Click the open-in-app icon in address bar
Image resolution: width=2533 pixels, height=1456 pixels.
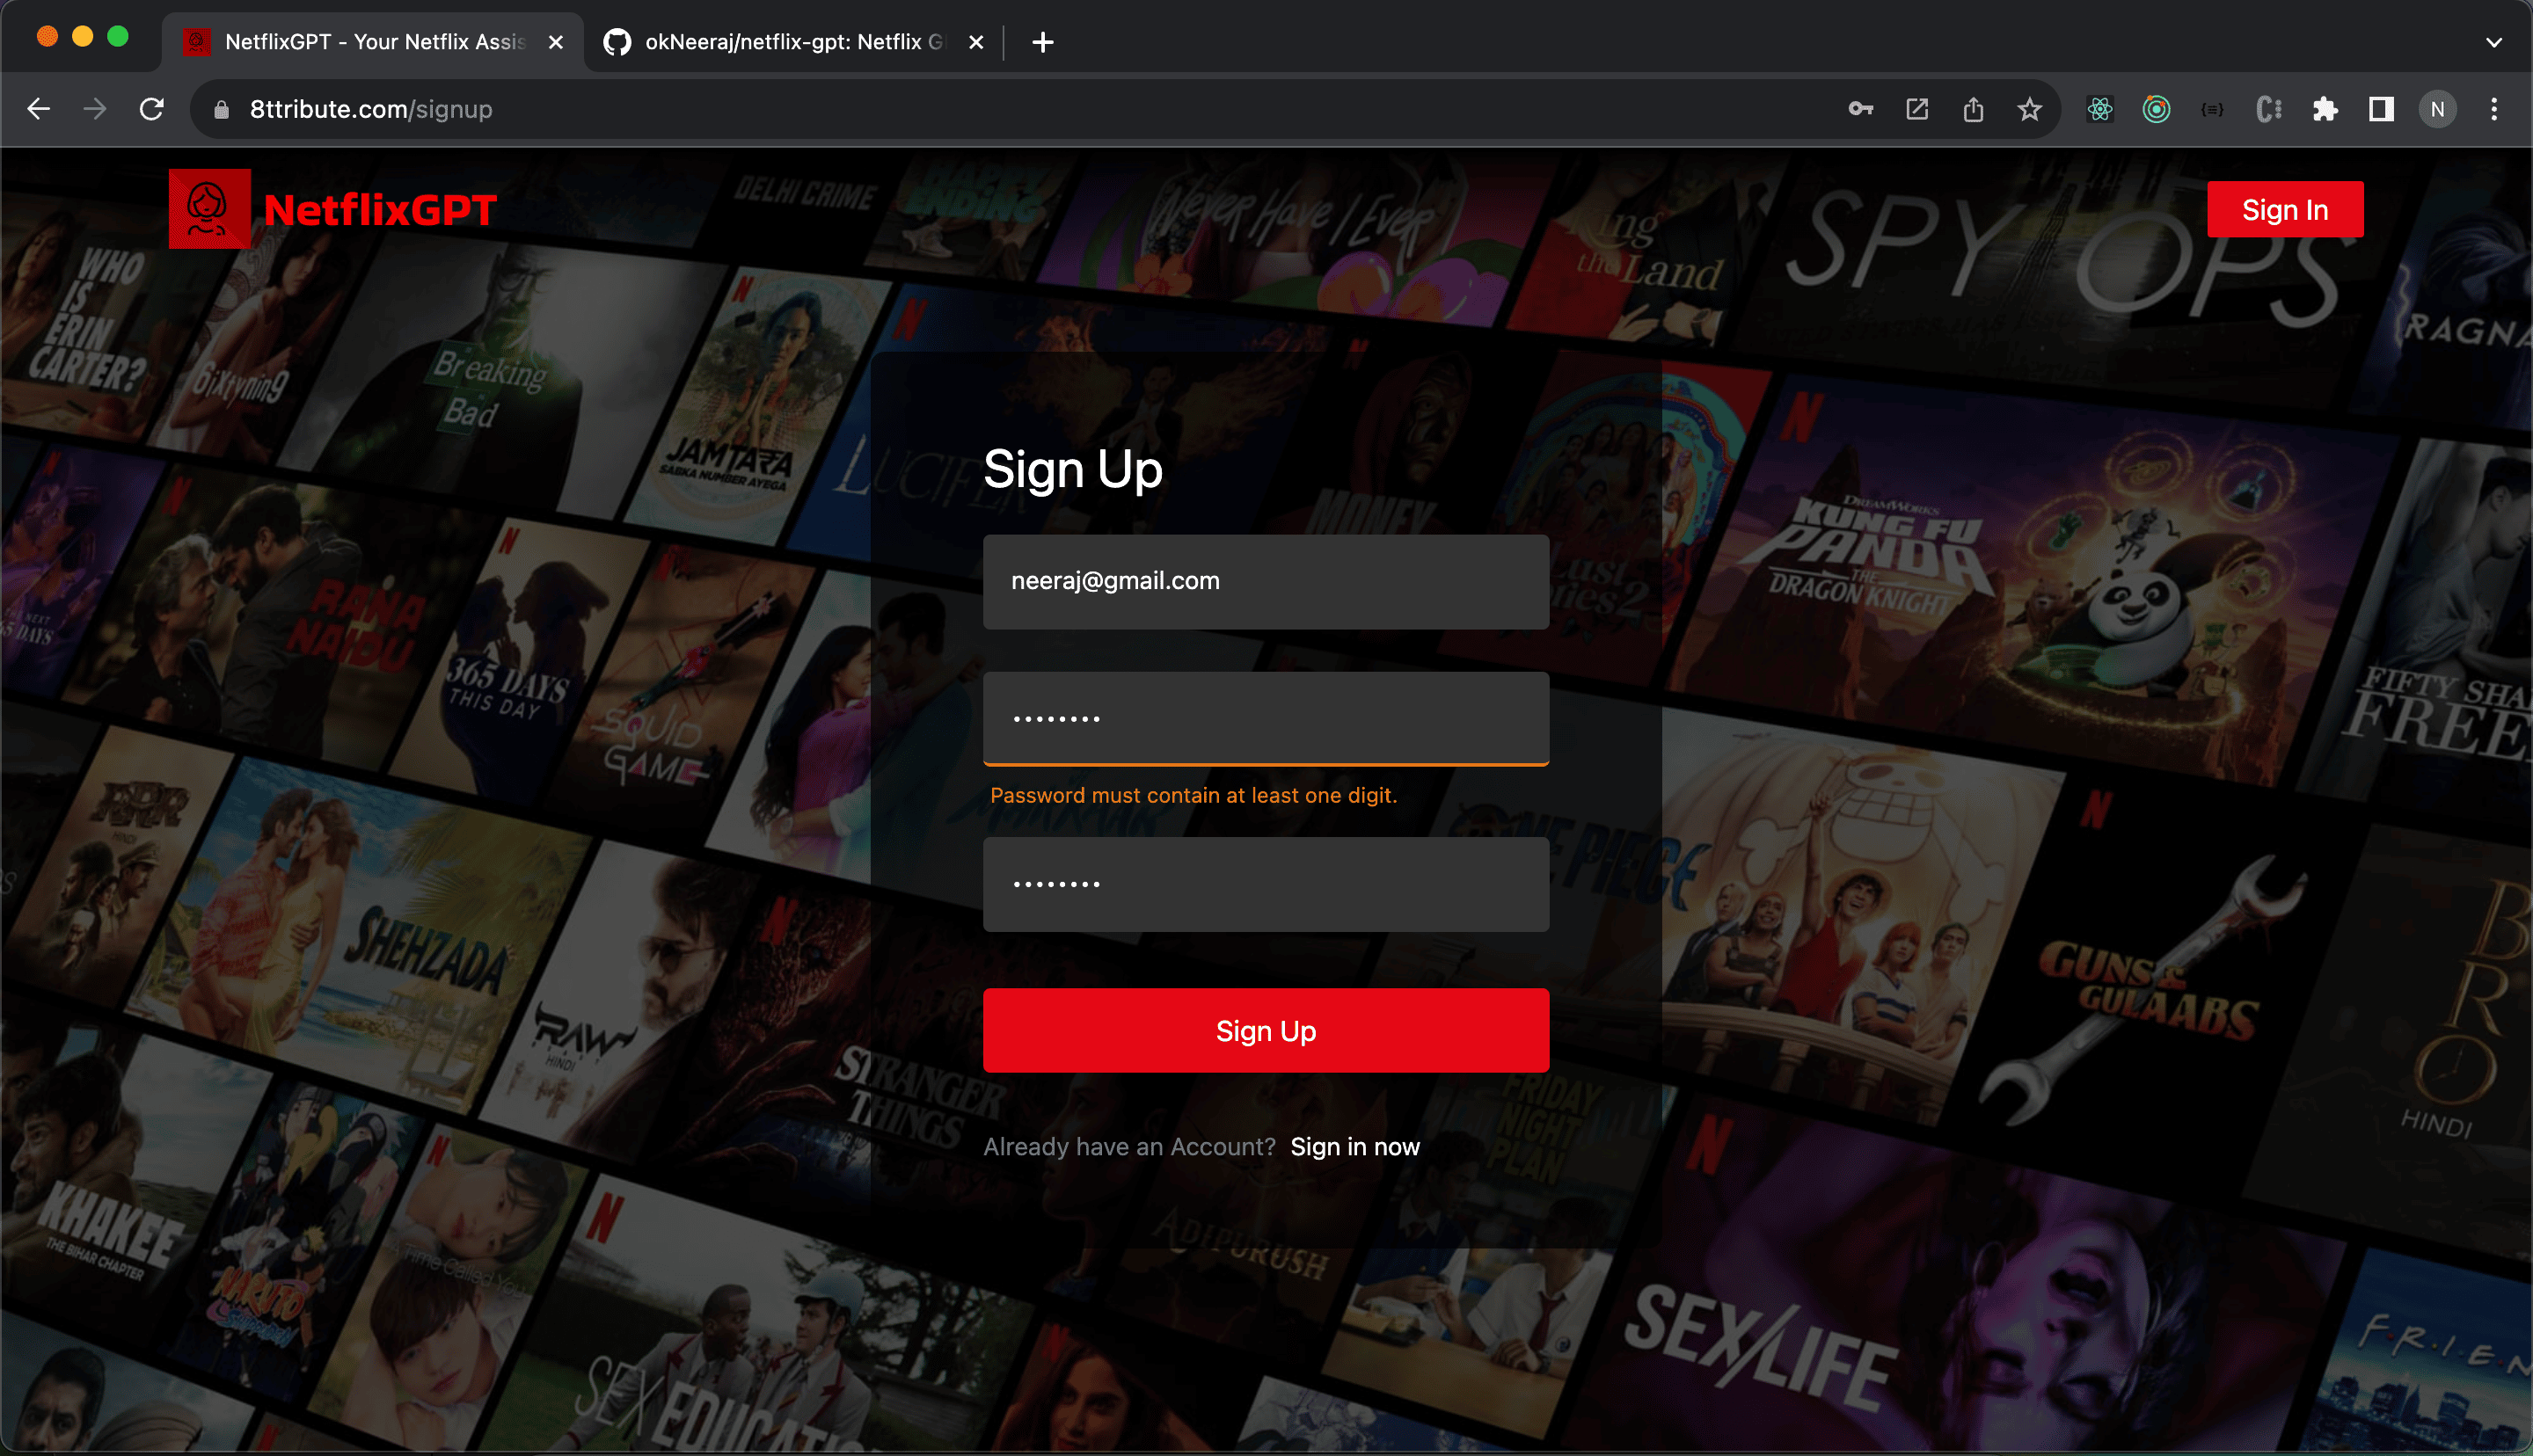tap(1917, 109)
